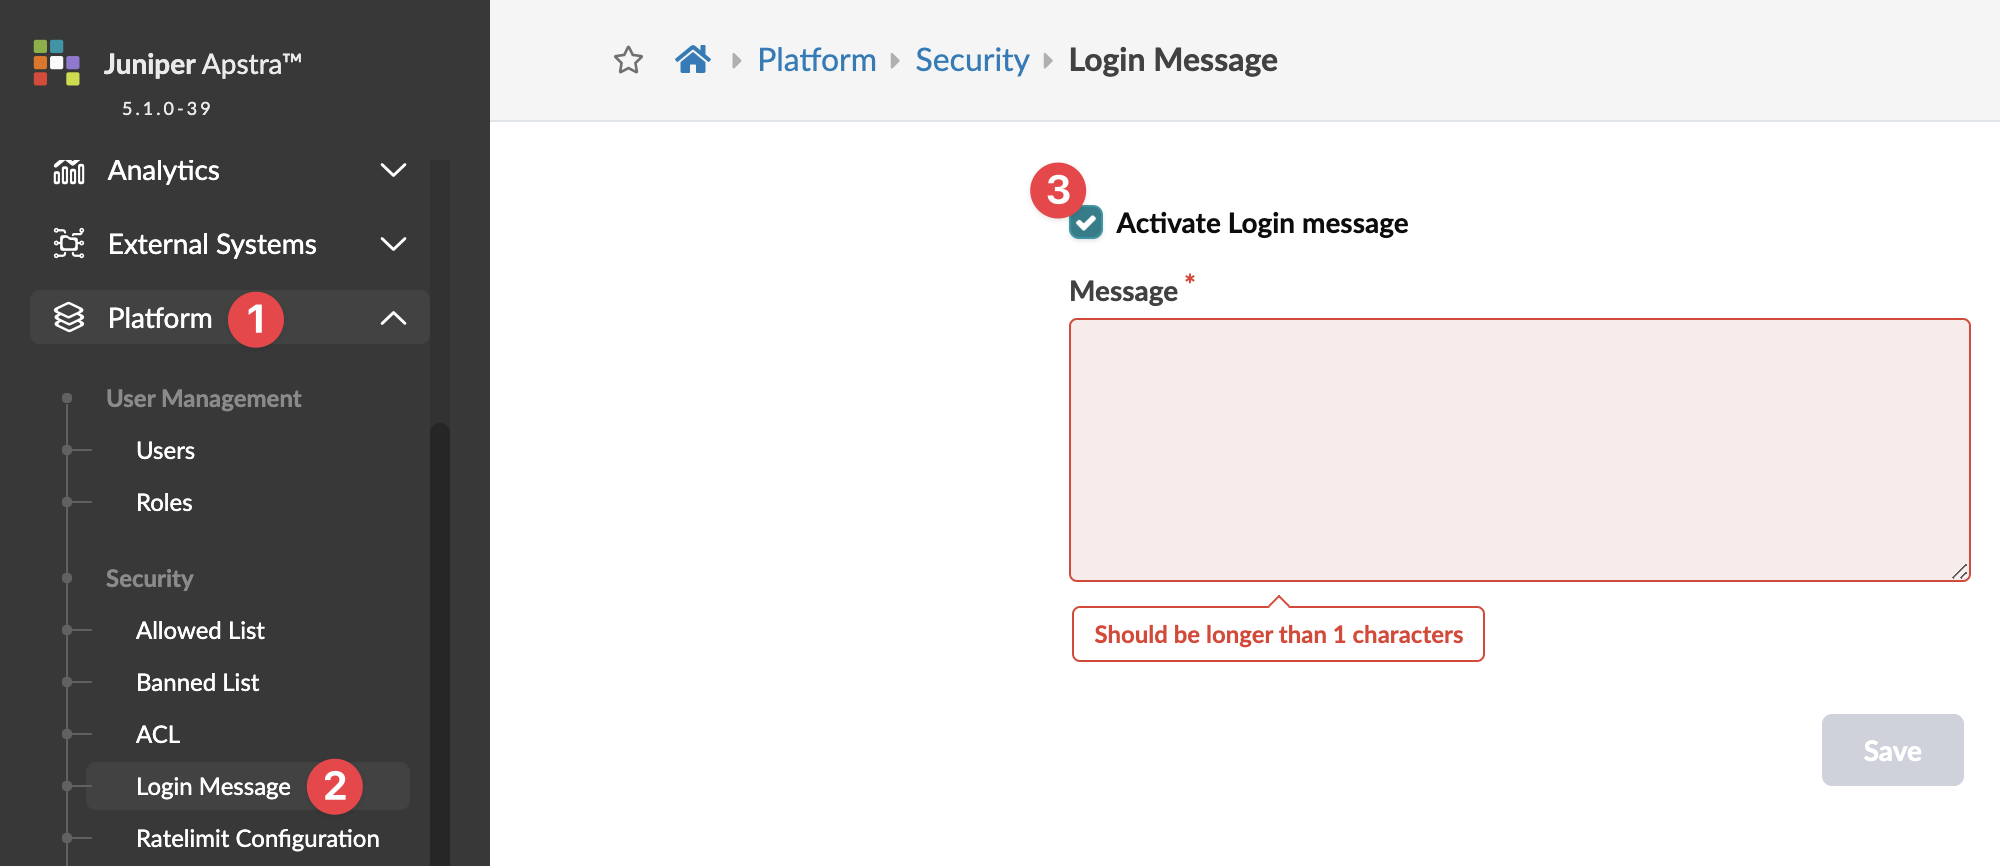
Task: Click the External Systems icon
Action: tap(69, 244)
